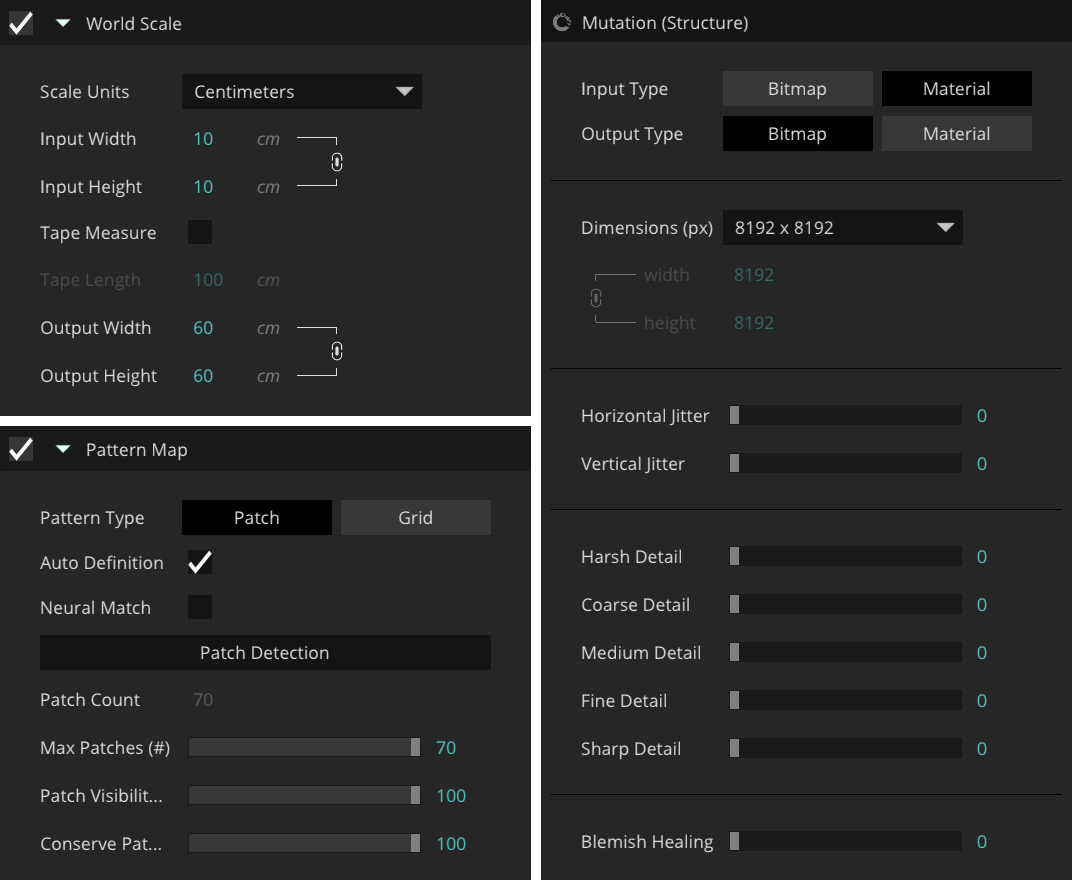Click the "Auto Definition" label
The width and height of the screenshot is (1072, 880).
102,563
